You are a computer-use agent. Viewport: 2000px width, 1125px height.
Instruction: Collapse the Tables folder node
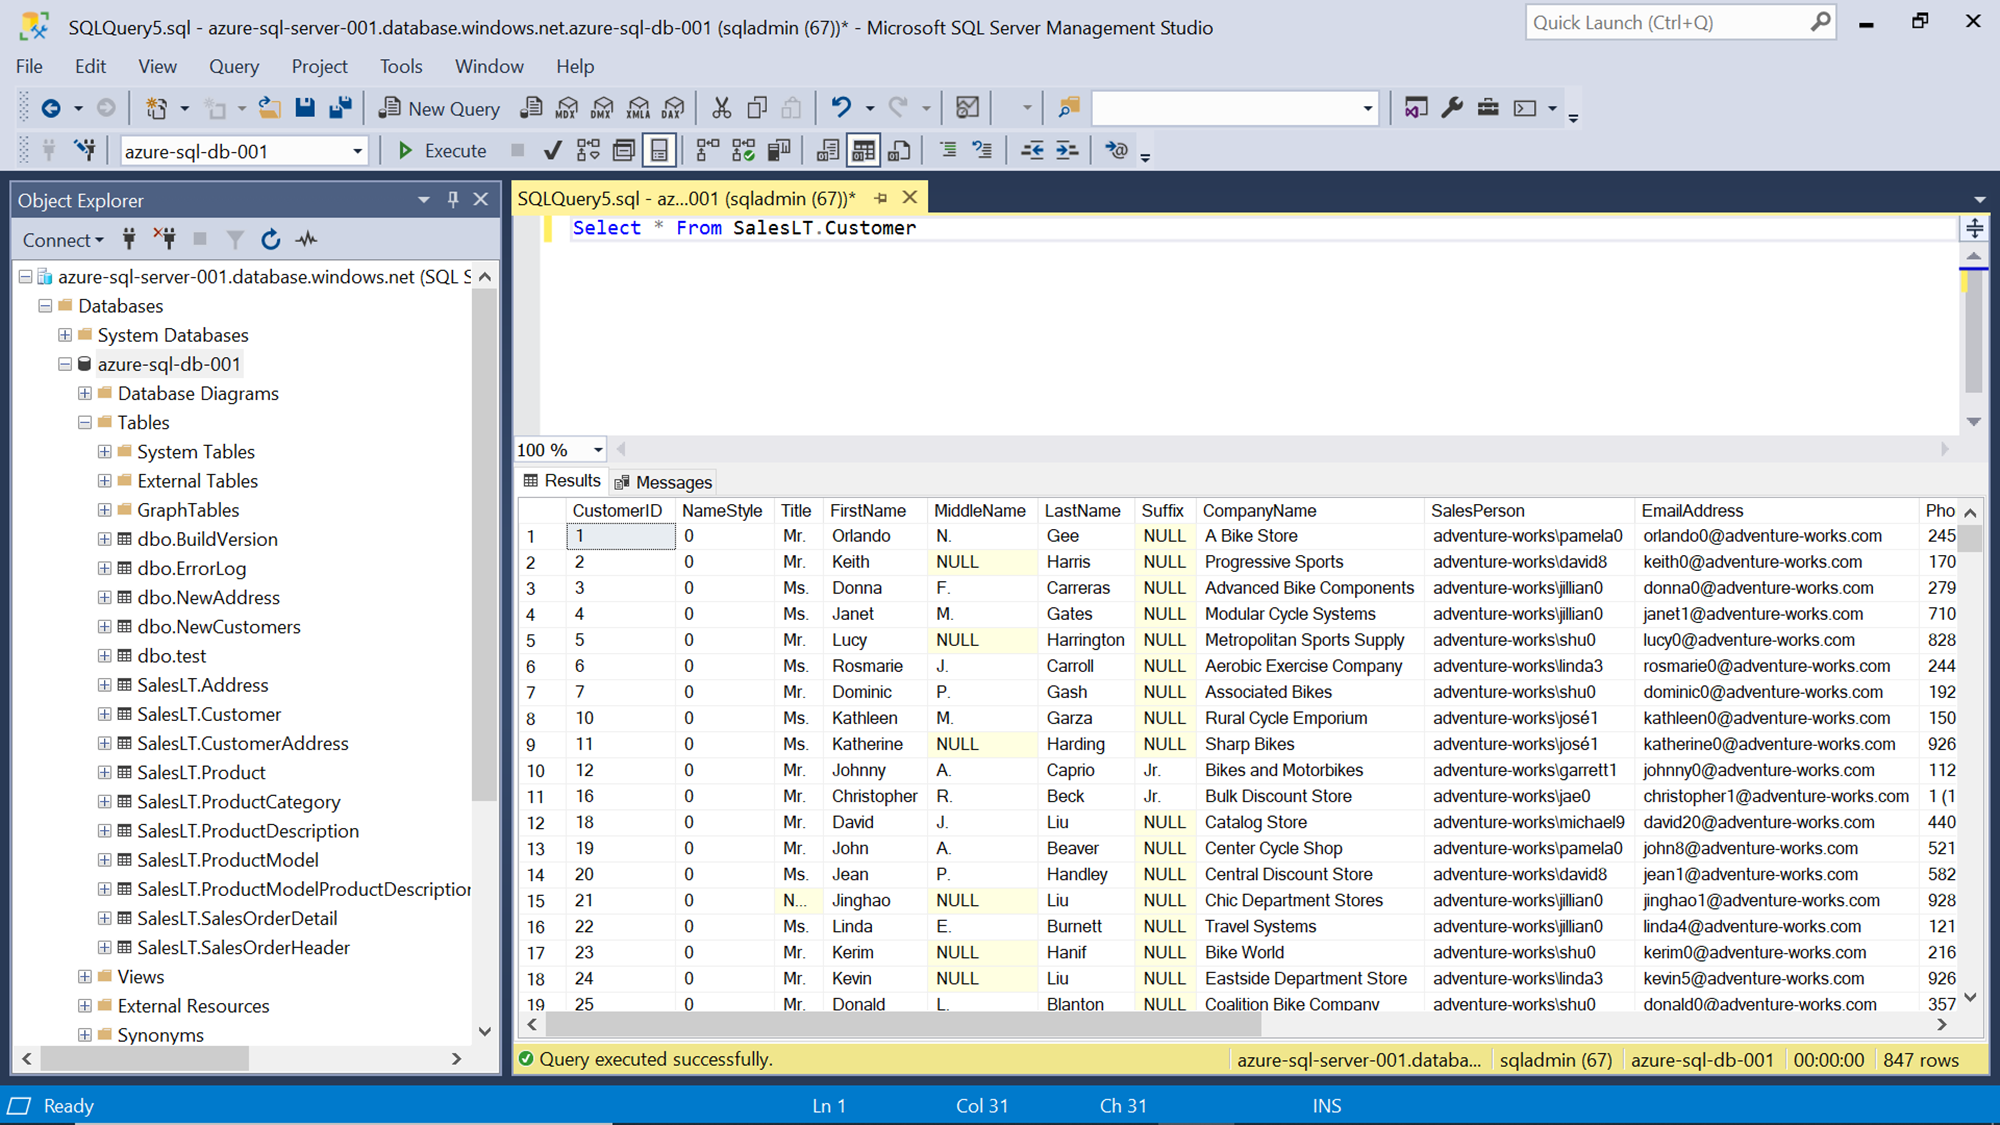click(x=85, y=423)
